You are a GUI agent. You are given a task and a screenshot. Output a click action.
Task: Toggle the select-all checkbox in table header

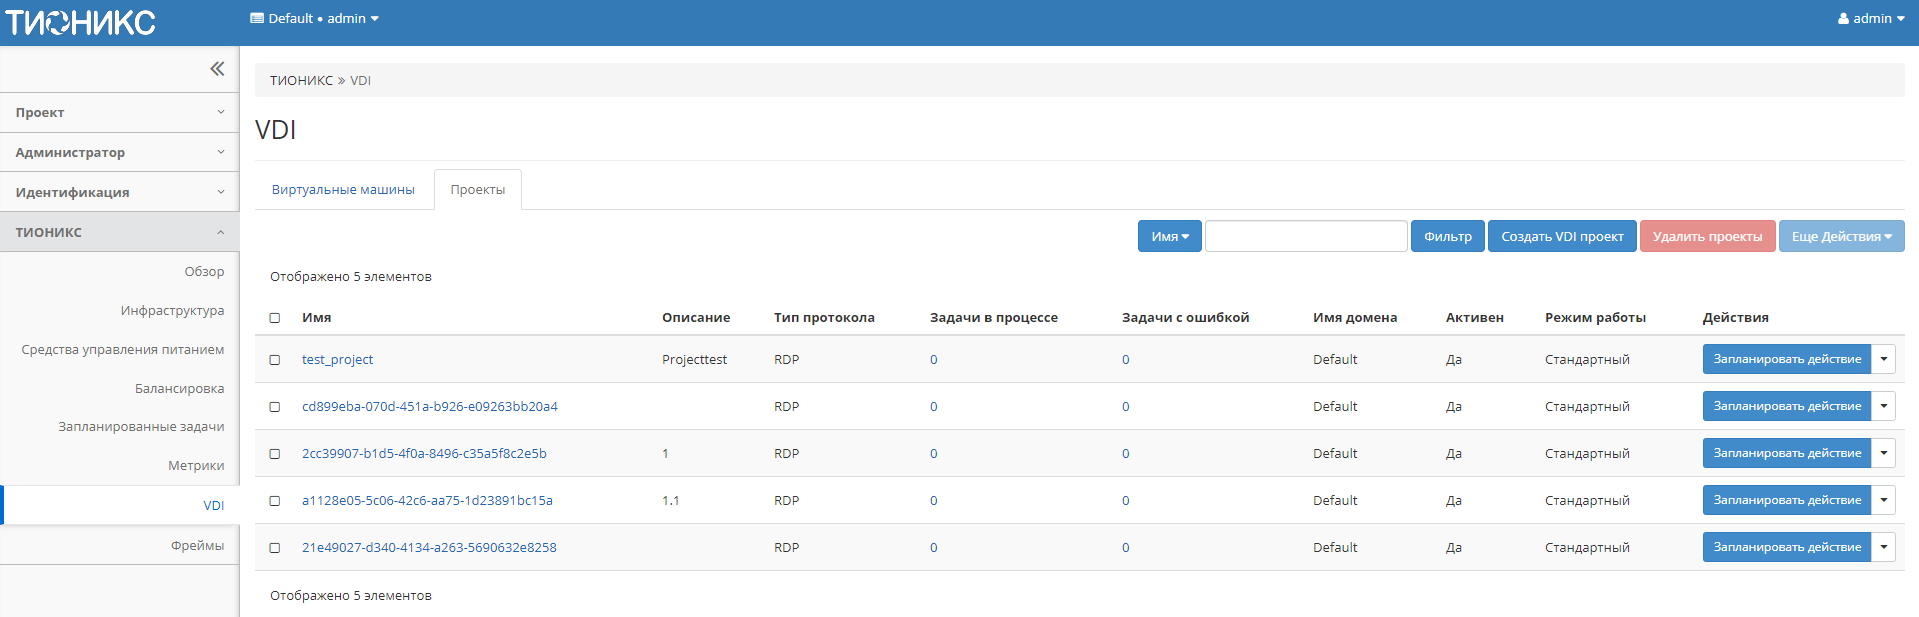click(x=275, y=318)
